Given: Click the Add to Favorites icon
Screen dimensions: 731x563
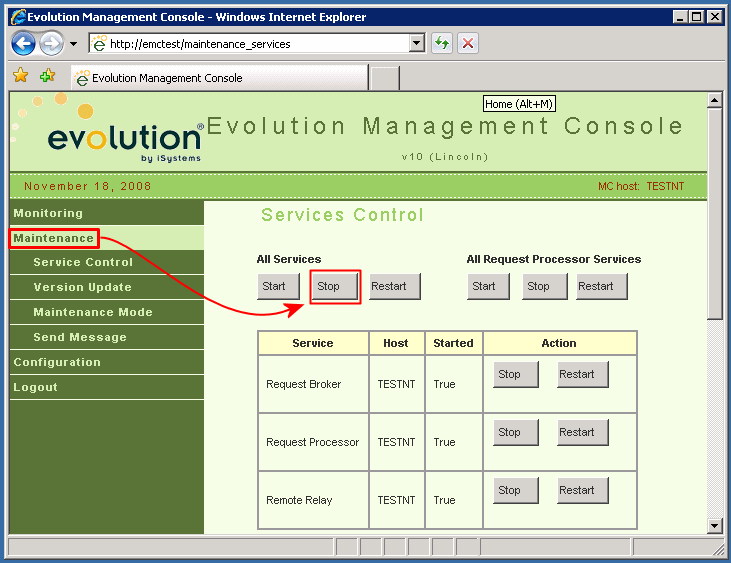Looking at the screenshot, I should click(x=47, y=76).
